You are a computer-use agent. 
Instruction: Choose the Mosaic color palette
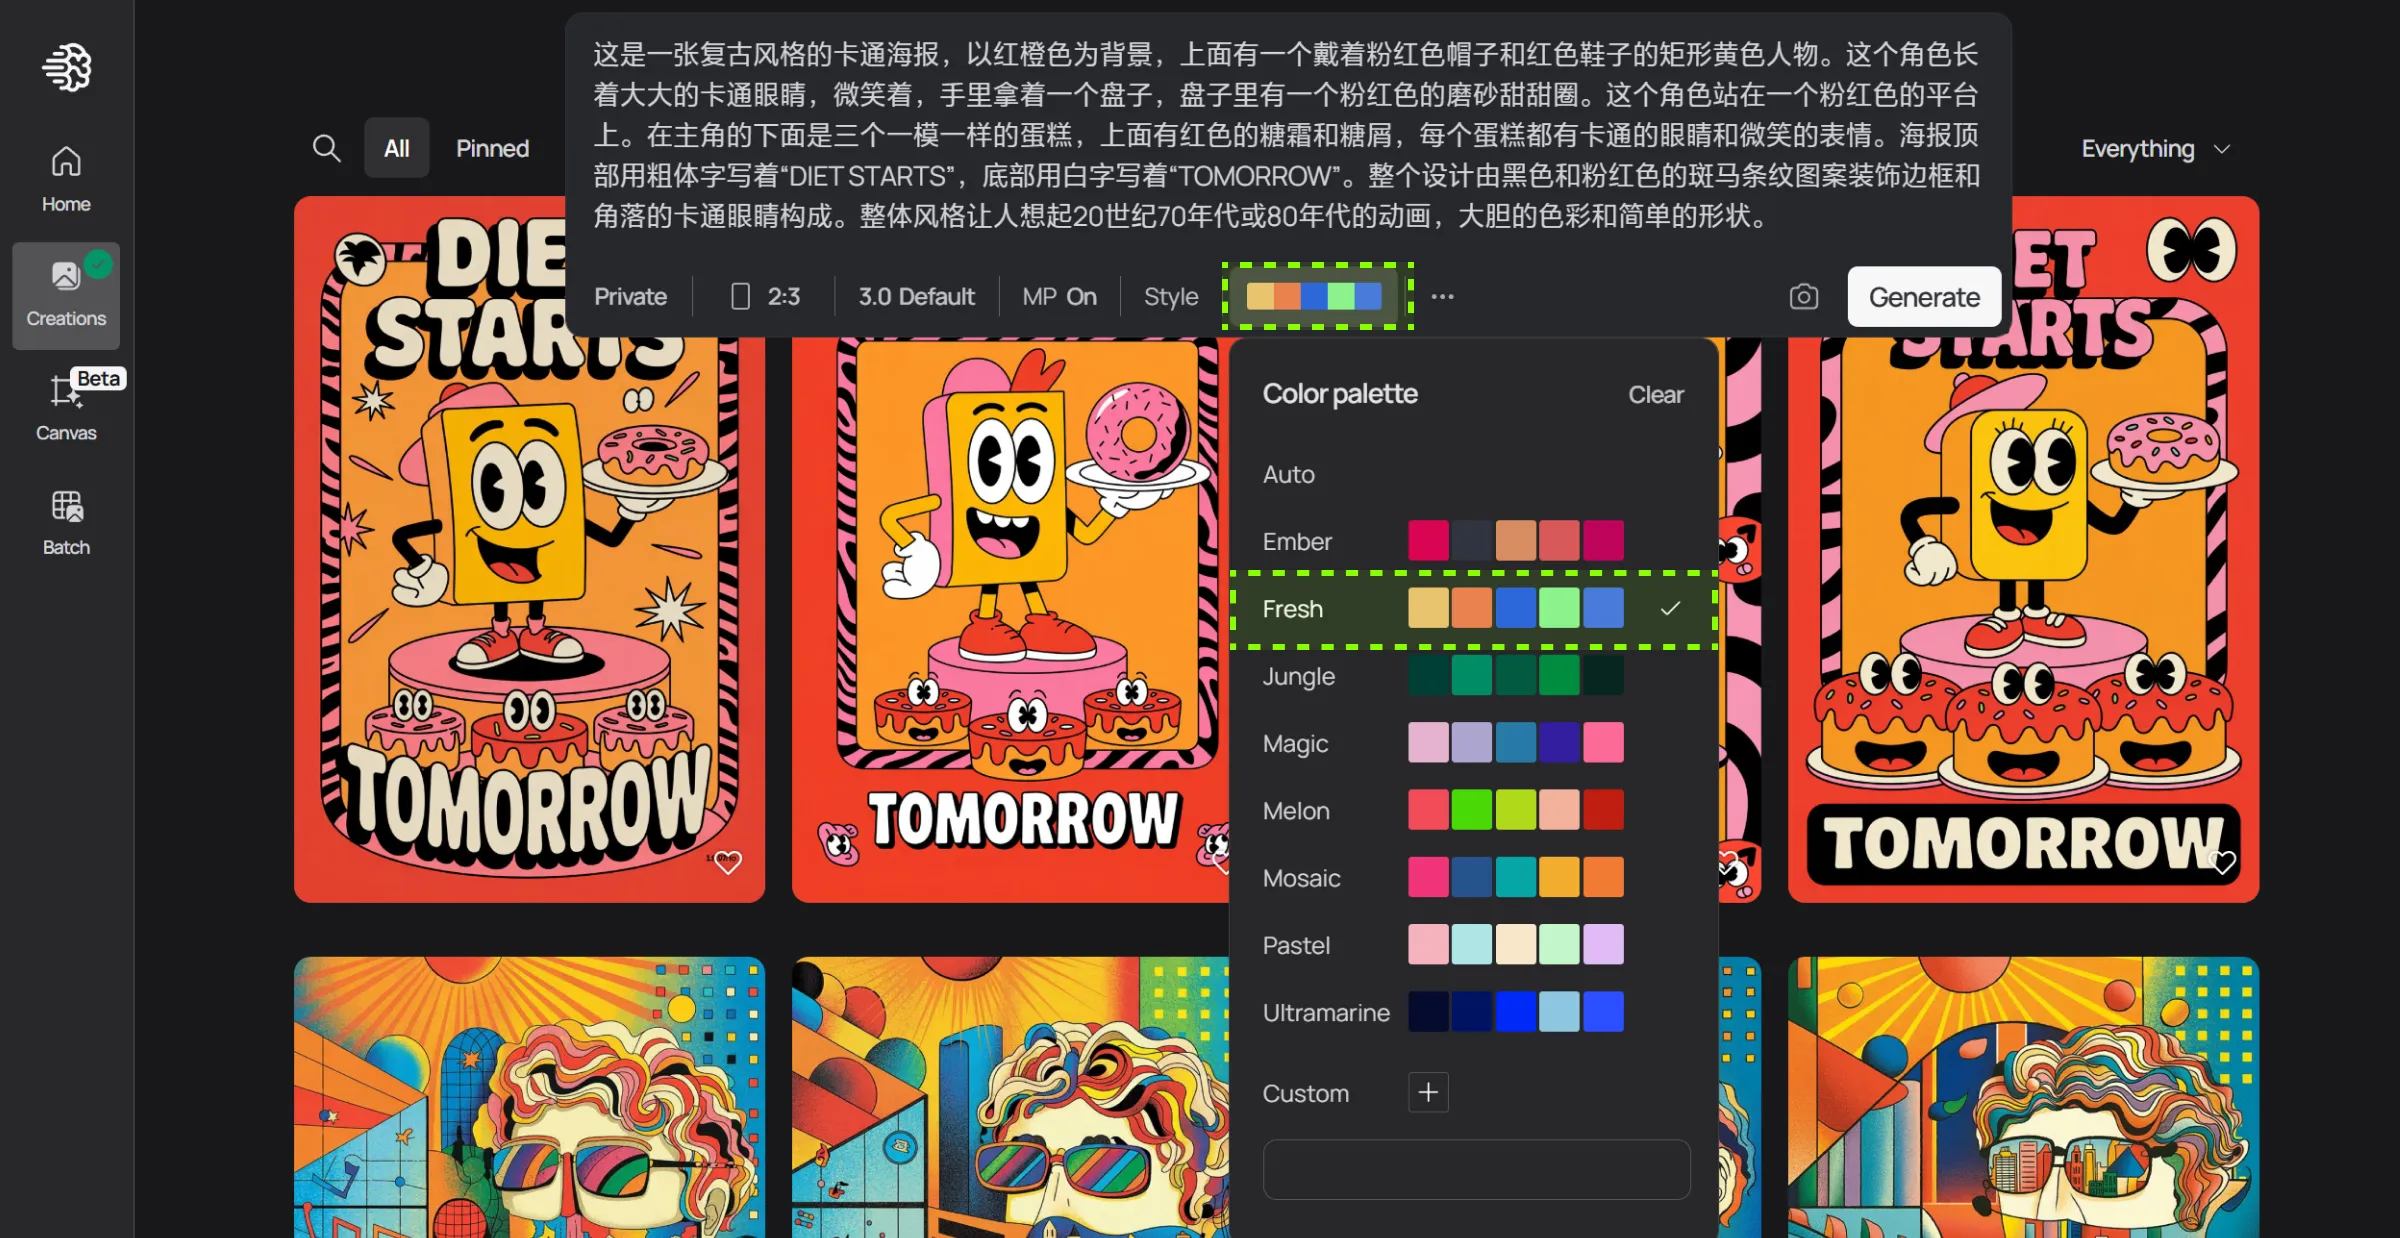coord(1473,877)
